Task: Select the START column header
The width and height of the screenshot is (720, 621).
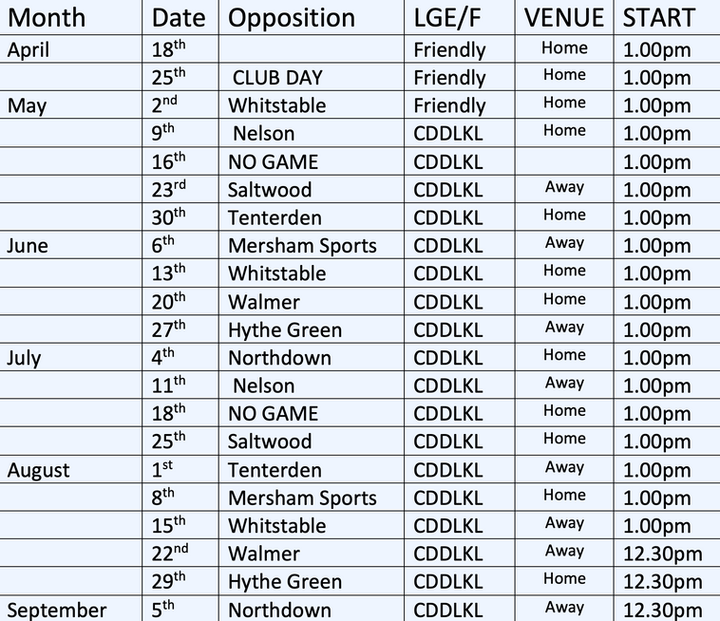Action: [658, 18]
